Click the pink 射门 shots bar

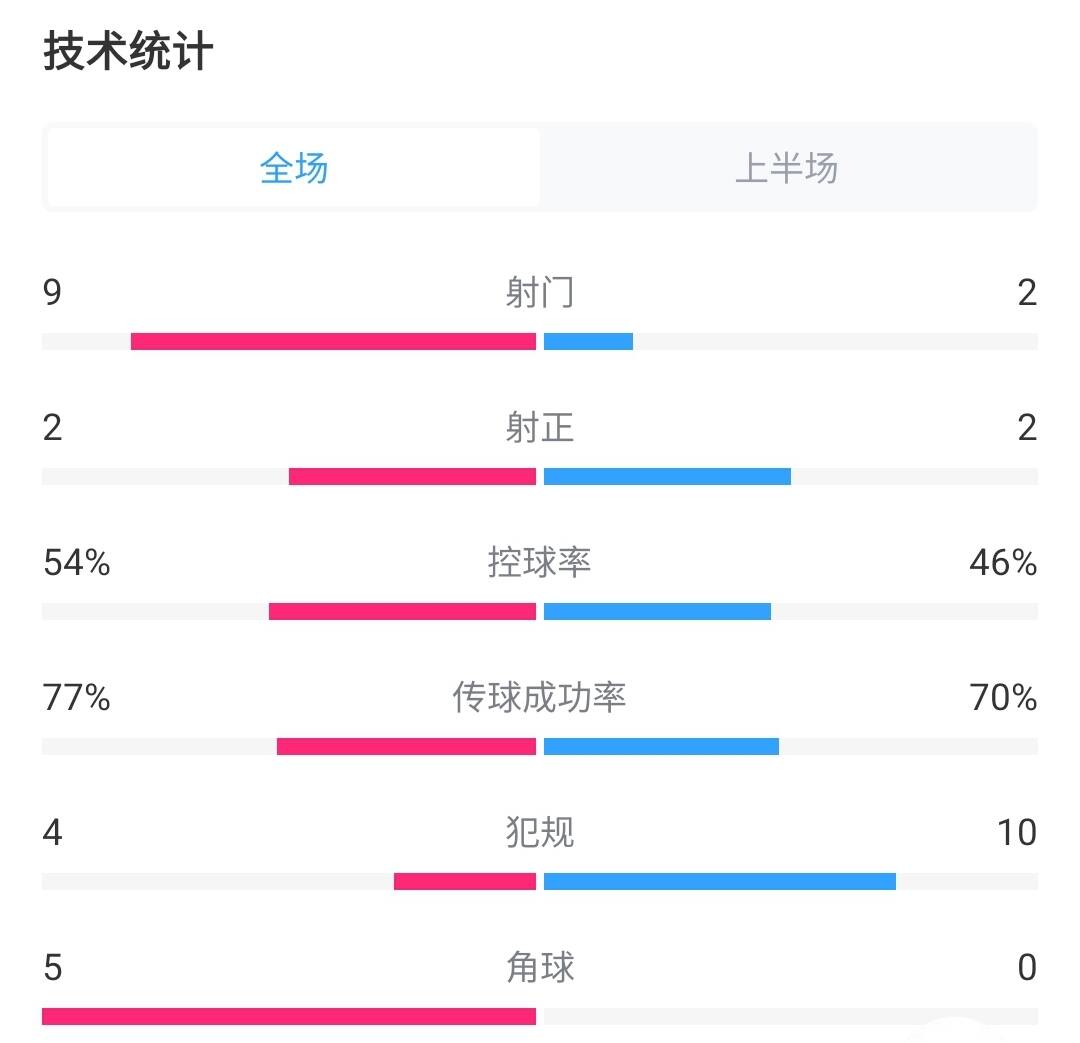point(333,341)
